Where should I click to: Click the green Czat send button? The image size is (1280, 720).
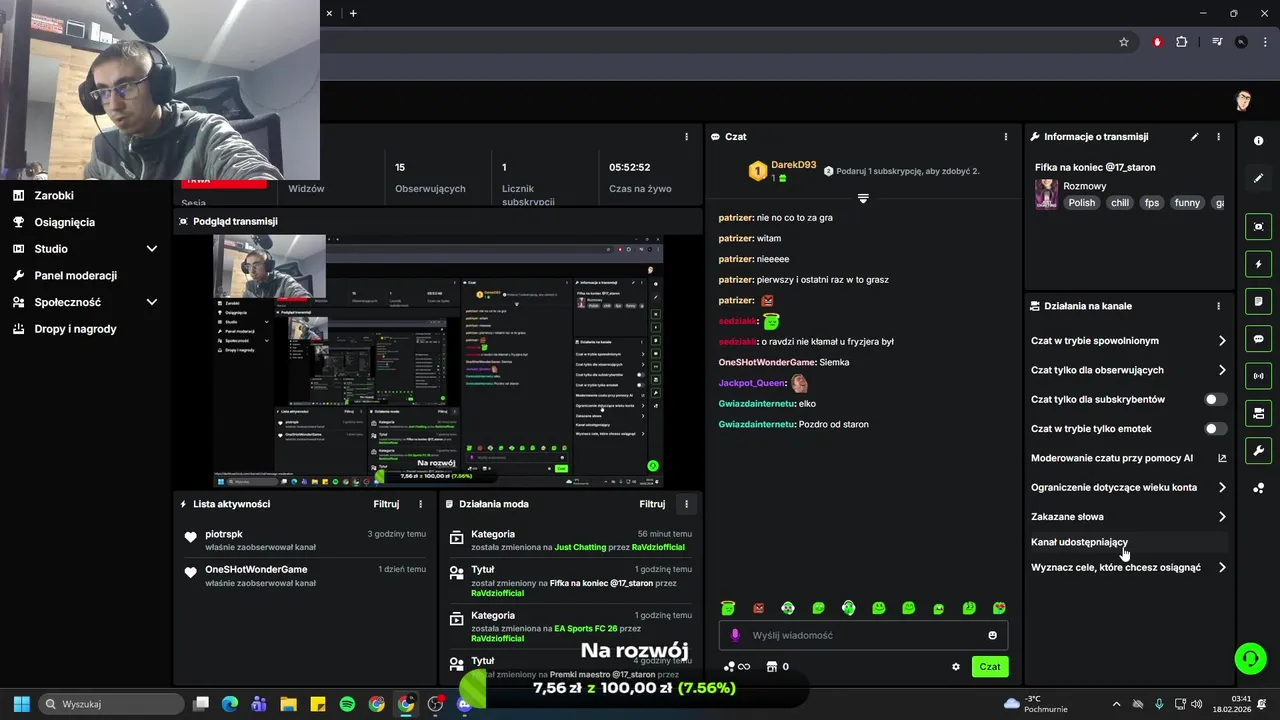click(x=989, y=667)
